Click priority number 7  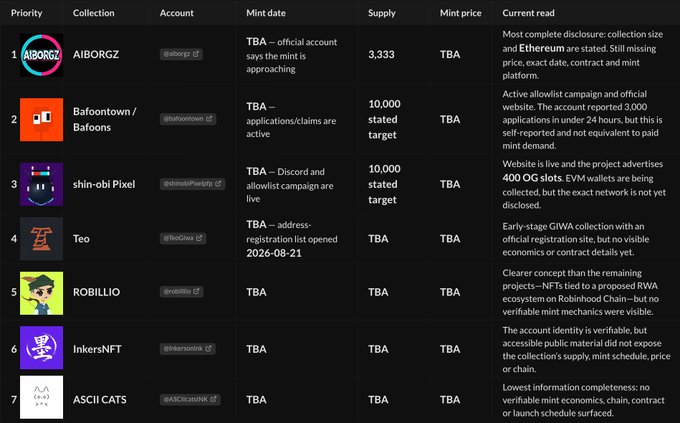click(14, 400)
